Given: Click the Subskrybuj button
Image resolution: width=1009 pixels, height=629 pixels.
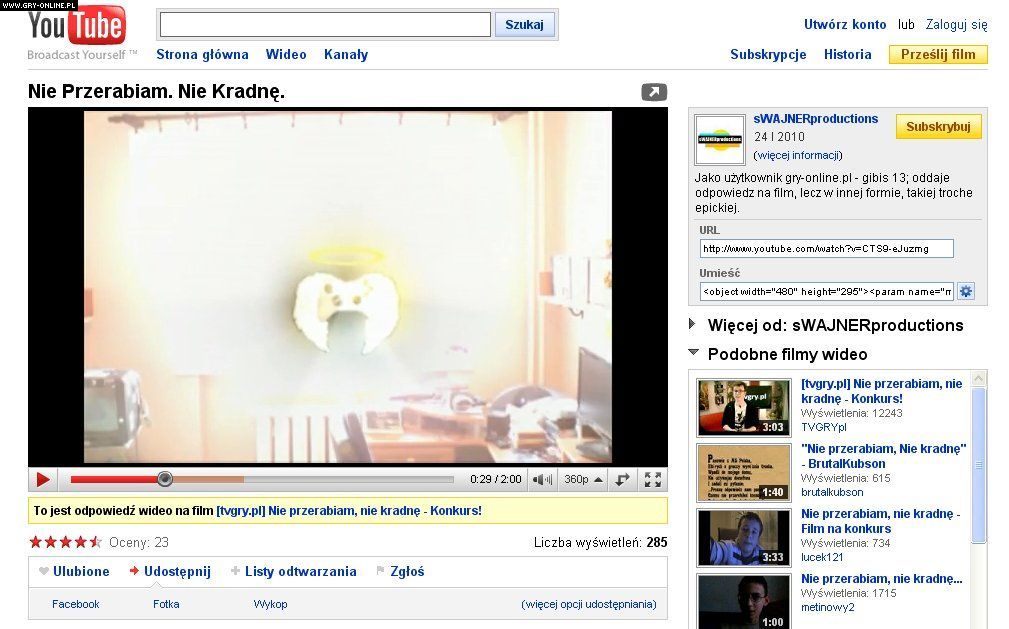Looking at the screenshot, I should click(938, 127).
